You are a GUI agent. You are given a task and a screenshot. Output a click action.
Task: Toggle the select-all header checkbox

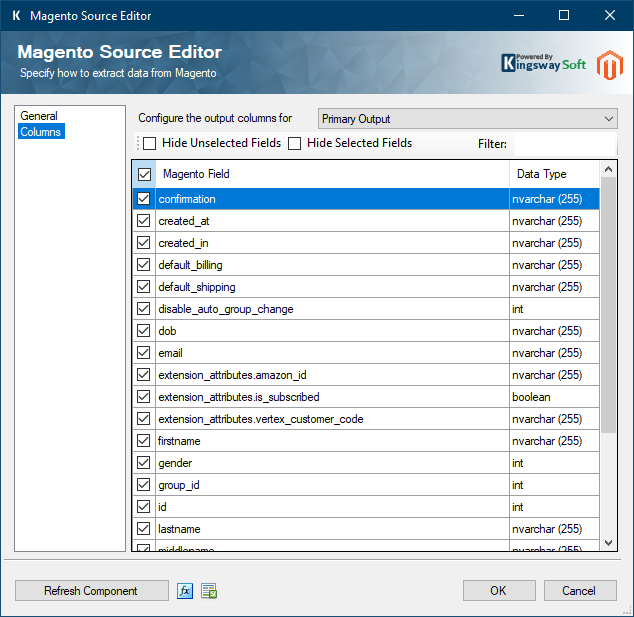[x=144, y=174]
